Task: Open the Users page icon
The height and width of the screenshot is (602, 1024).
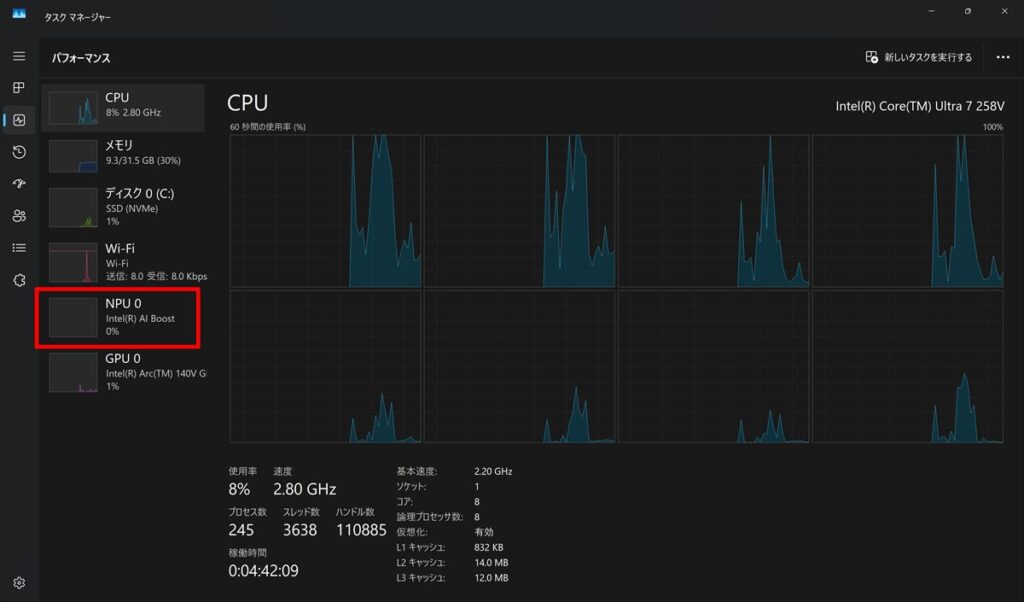Action: pyautogui.click(x=19, y=216)
